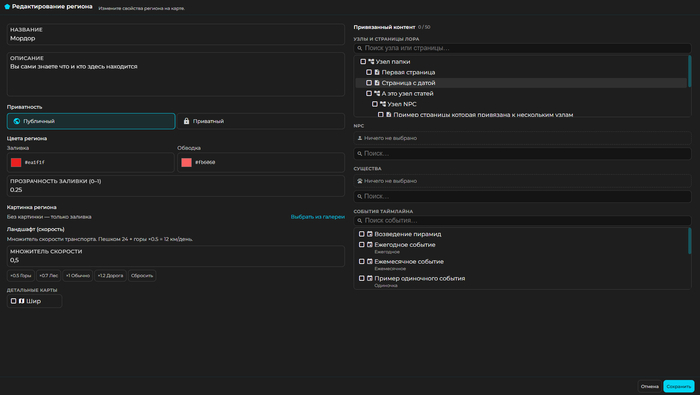This screenshot has width=700, height=395.
Task: Click the node icon beside А это узел статей
Action: tap(377, 94)
